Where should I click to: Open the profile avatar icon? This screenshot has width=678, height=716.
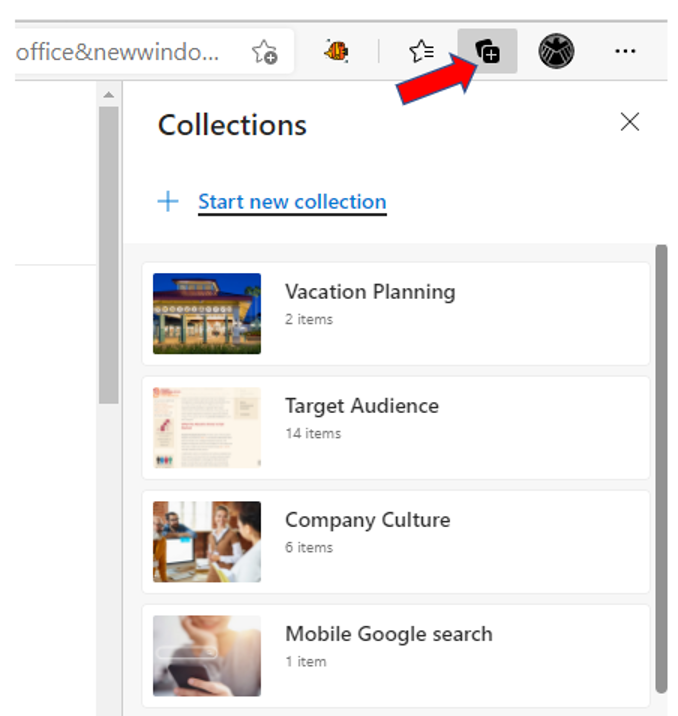click(x=556, y=51)
